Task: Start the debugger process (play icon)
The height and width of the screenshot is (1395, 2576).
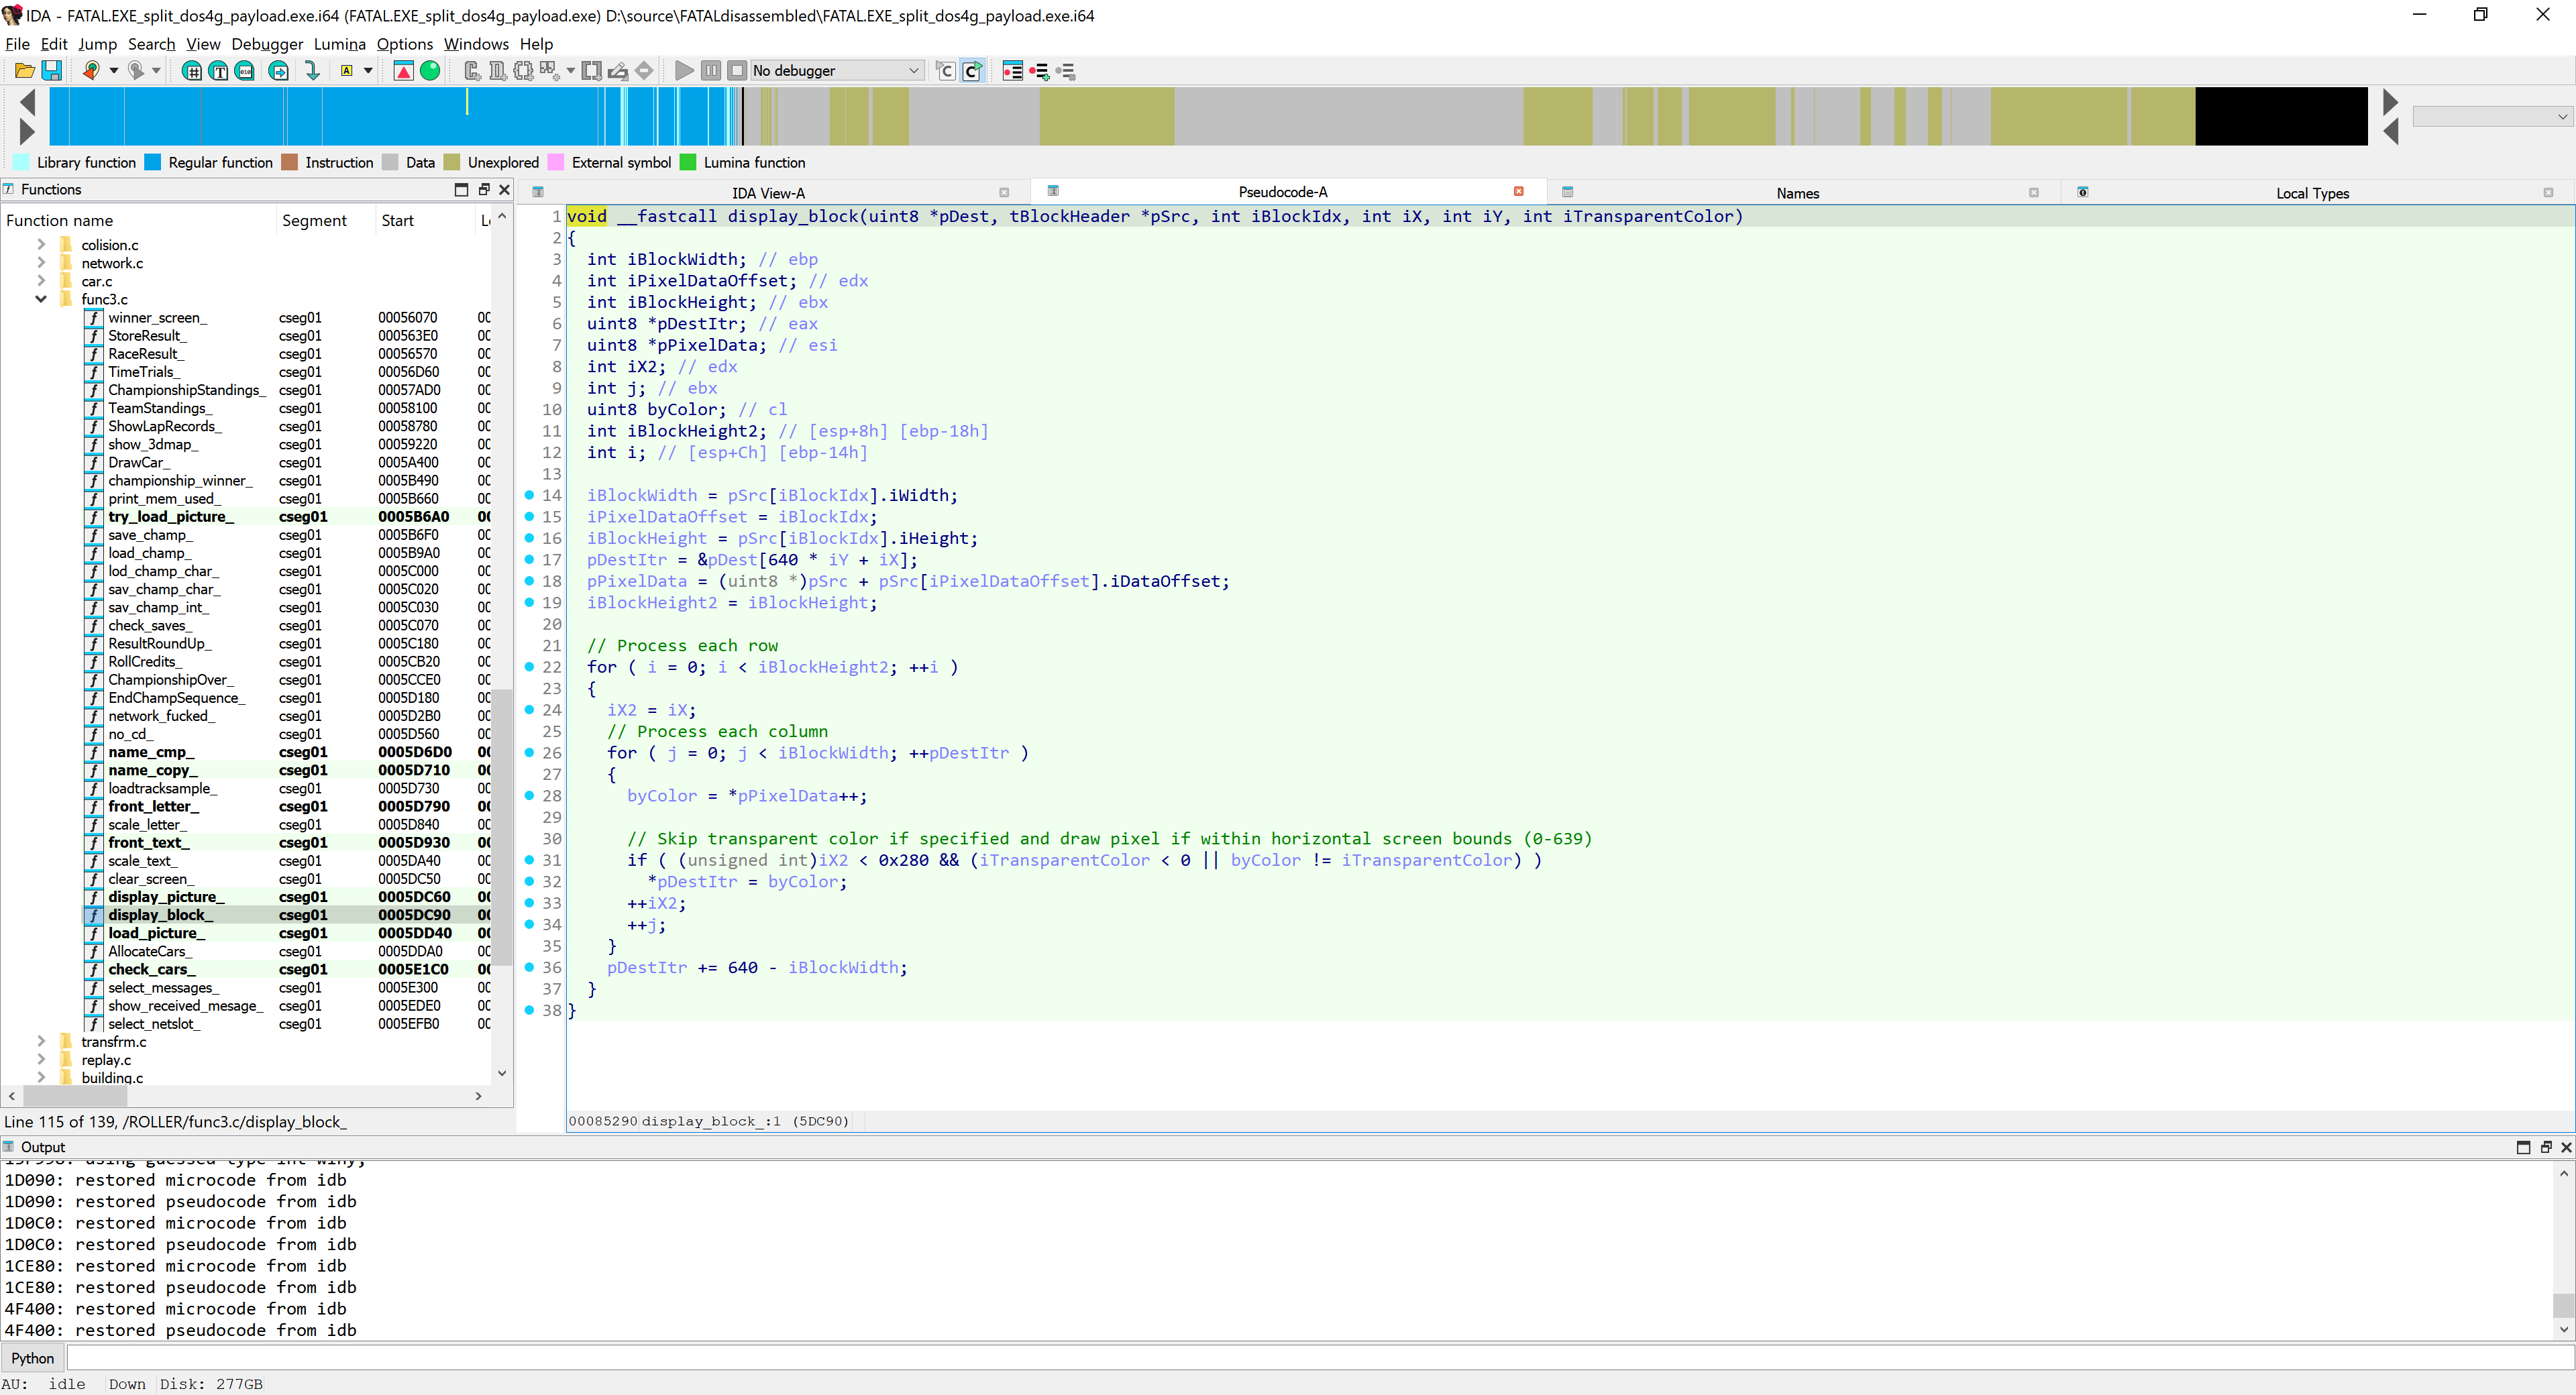Action: coord(684,70)
